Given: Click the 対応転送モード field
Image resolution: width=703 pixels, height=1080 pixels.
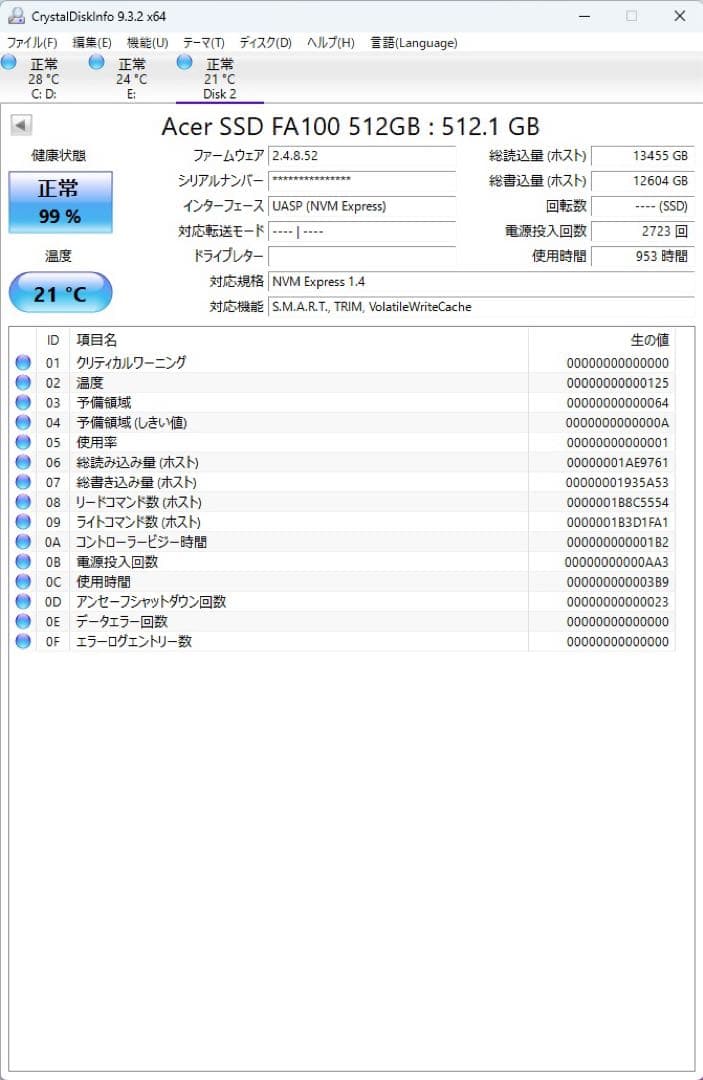Looking at the screenshot, I should tap(362, 231).
